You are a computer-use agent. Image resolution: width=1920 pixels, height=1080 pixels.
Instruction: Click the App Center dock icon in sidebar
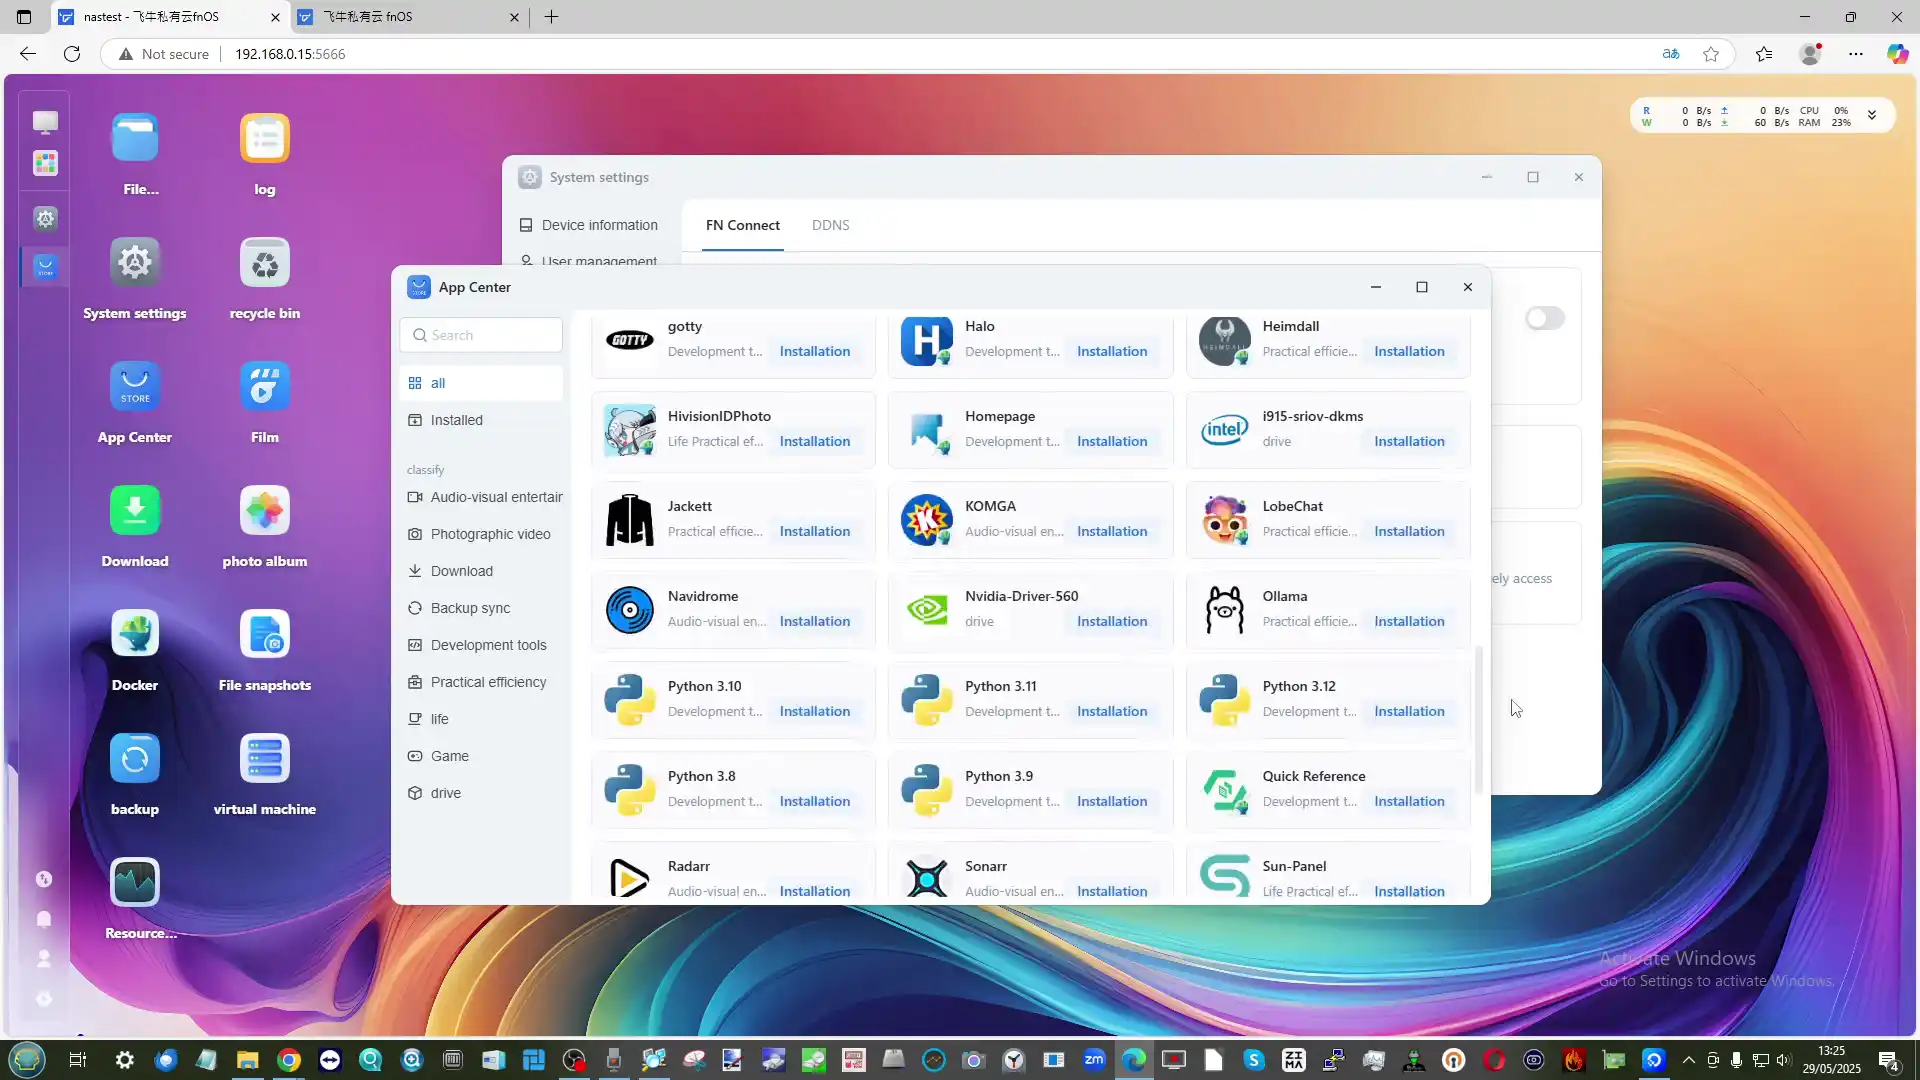click(x=45, y=267)
